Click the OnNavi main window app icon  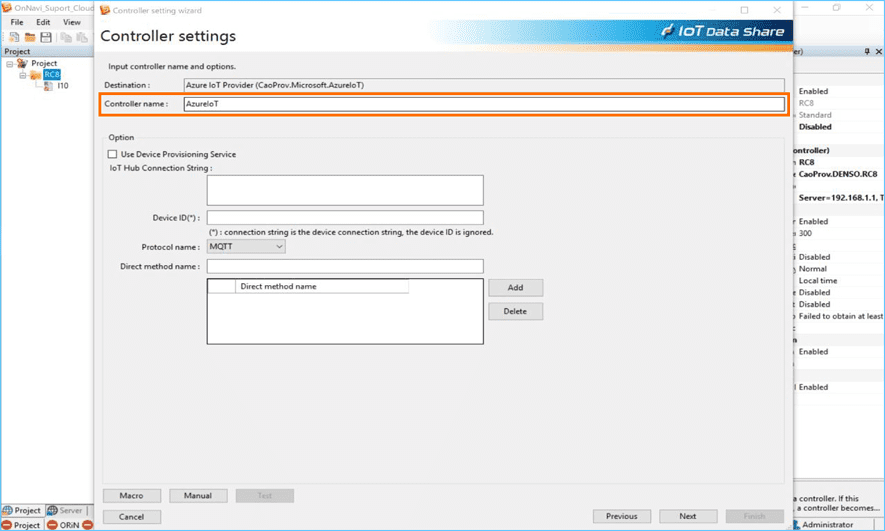[7, 8]
